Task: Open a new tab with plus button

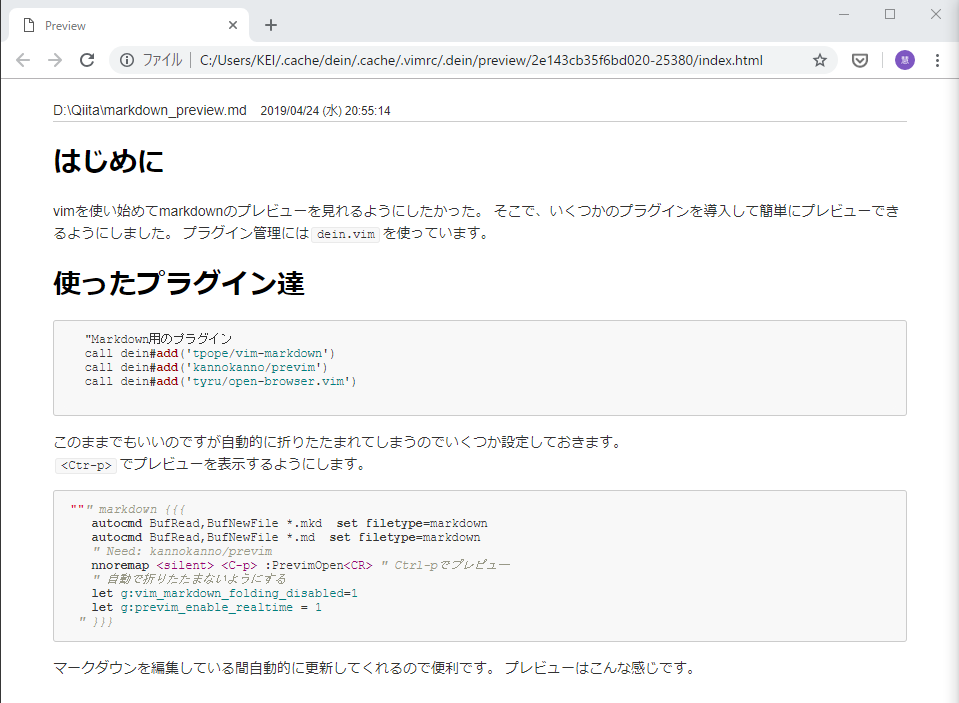Action: 271,25
